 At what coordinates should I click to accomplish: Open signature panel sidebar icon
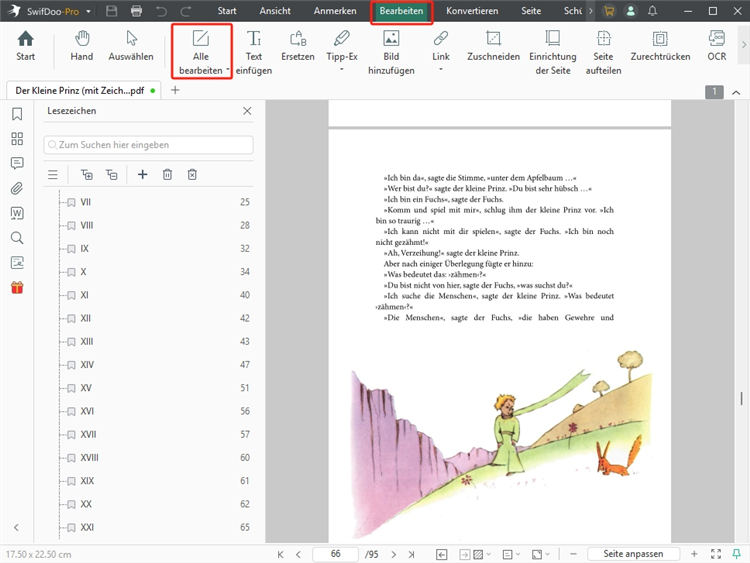point(17,263)
